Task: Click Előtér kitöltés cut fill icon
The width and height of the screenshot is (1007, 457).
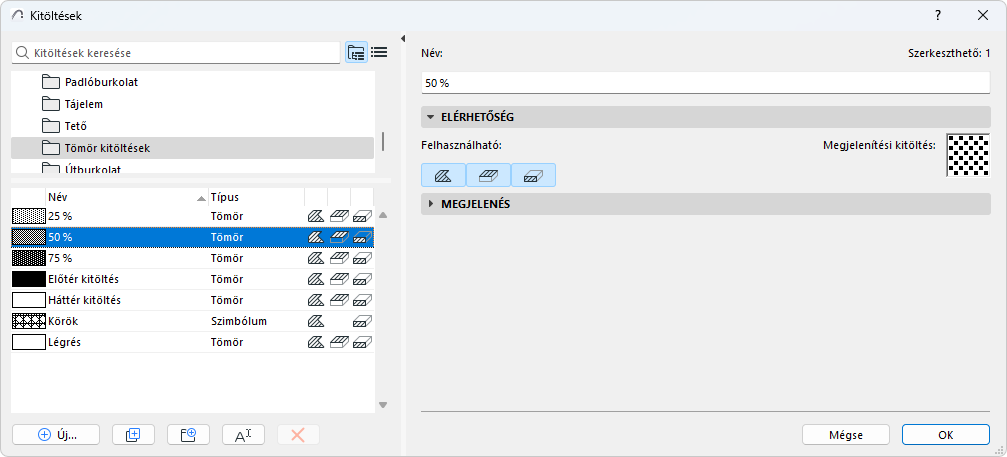Action: pyautogui.click(x=363, y=279)
